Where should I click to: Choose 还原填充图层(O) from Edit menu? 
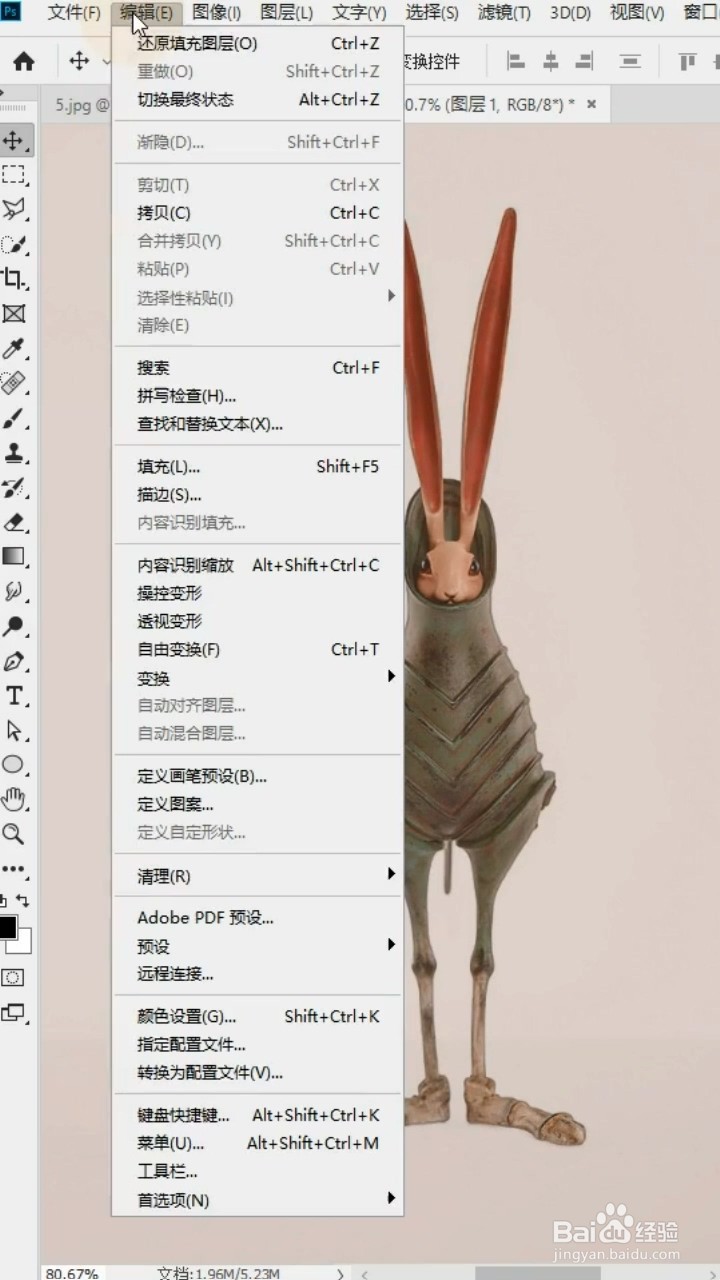tap(258, 44)
